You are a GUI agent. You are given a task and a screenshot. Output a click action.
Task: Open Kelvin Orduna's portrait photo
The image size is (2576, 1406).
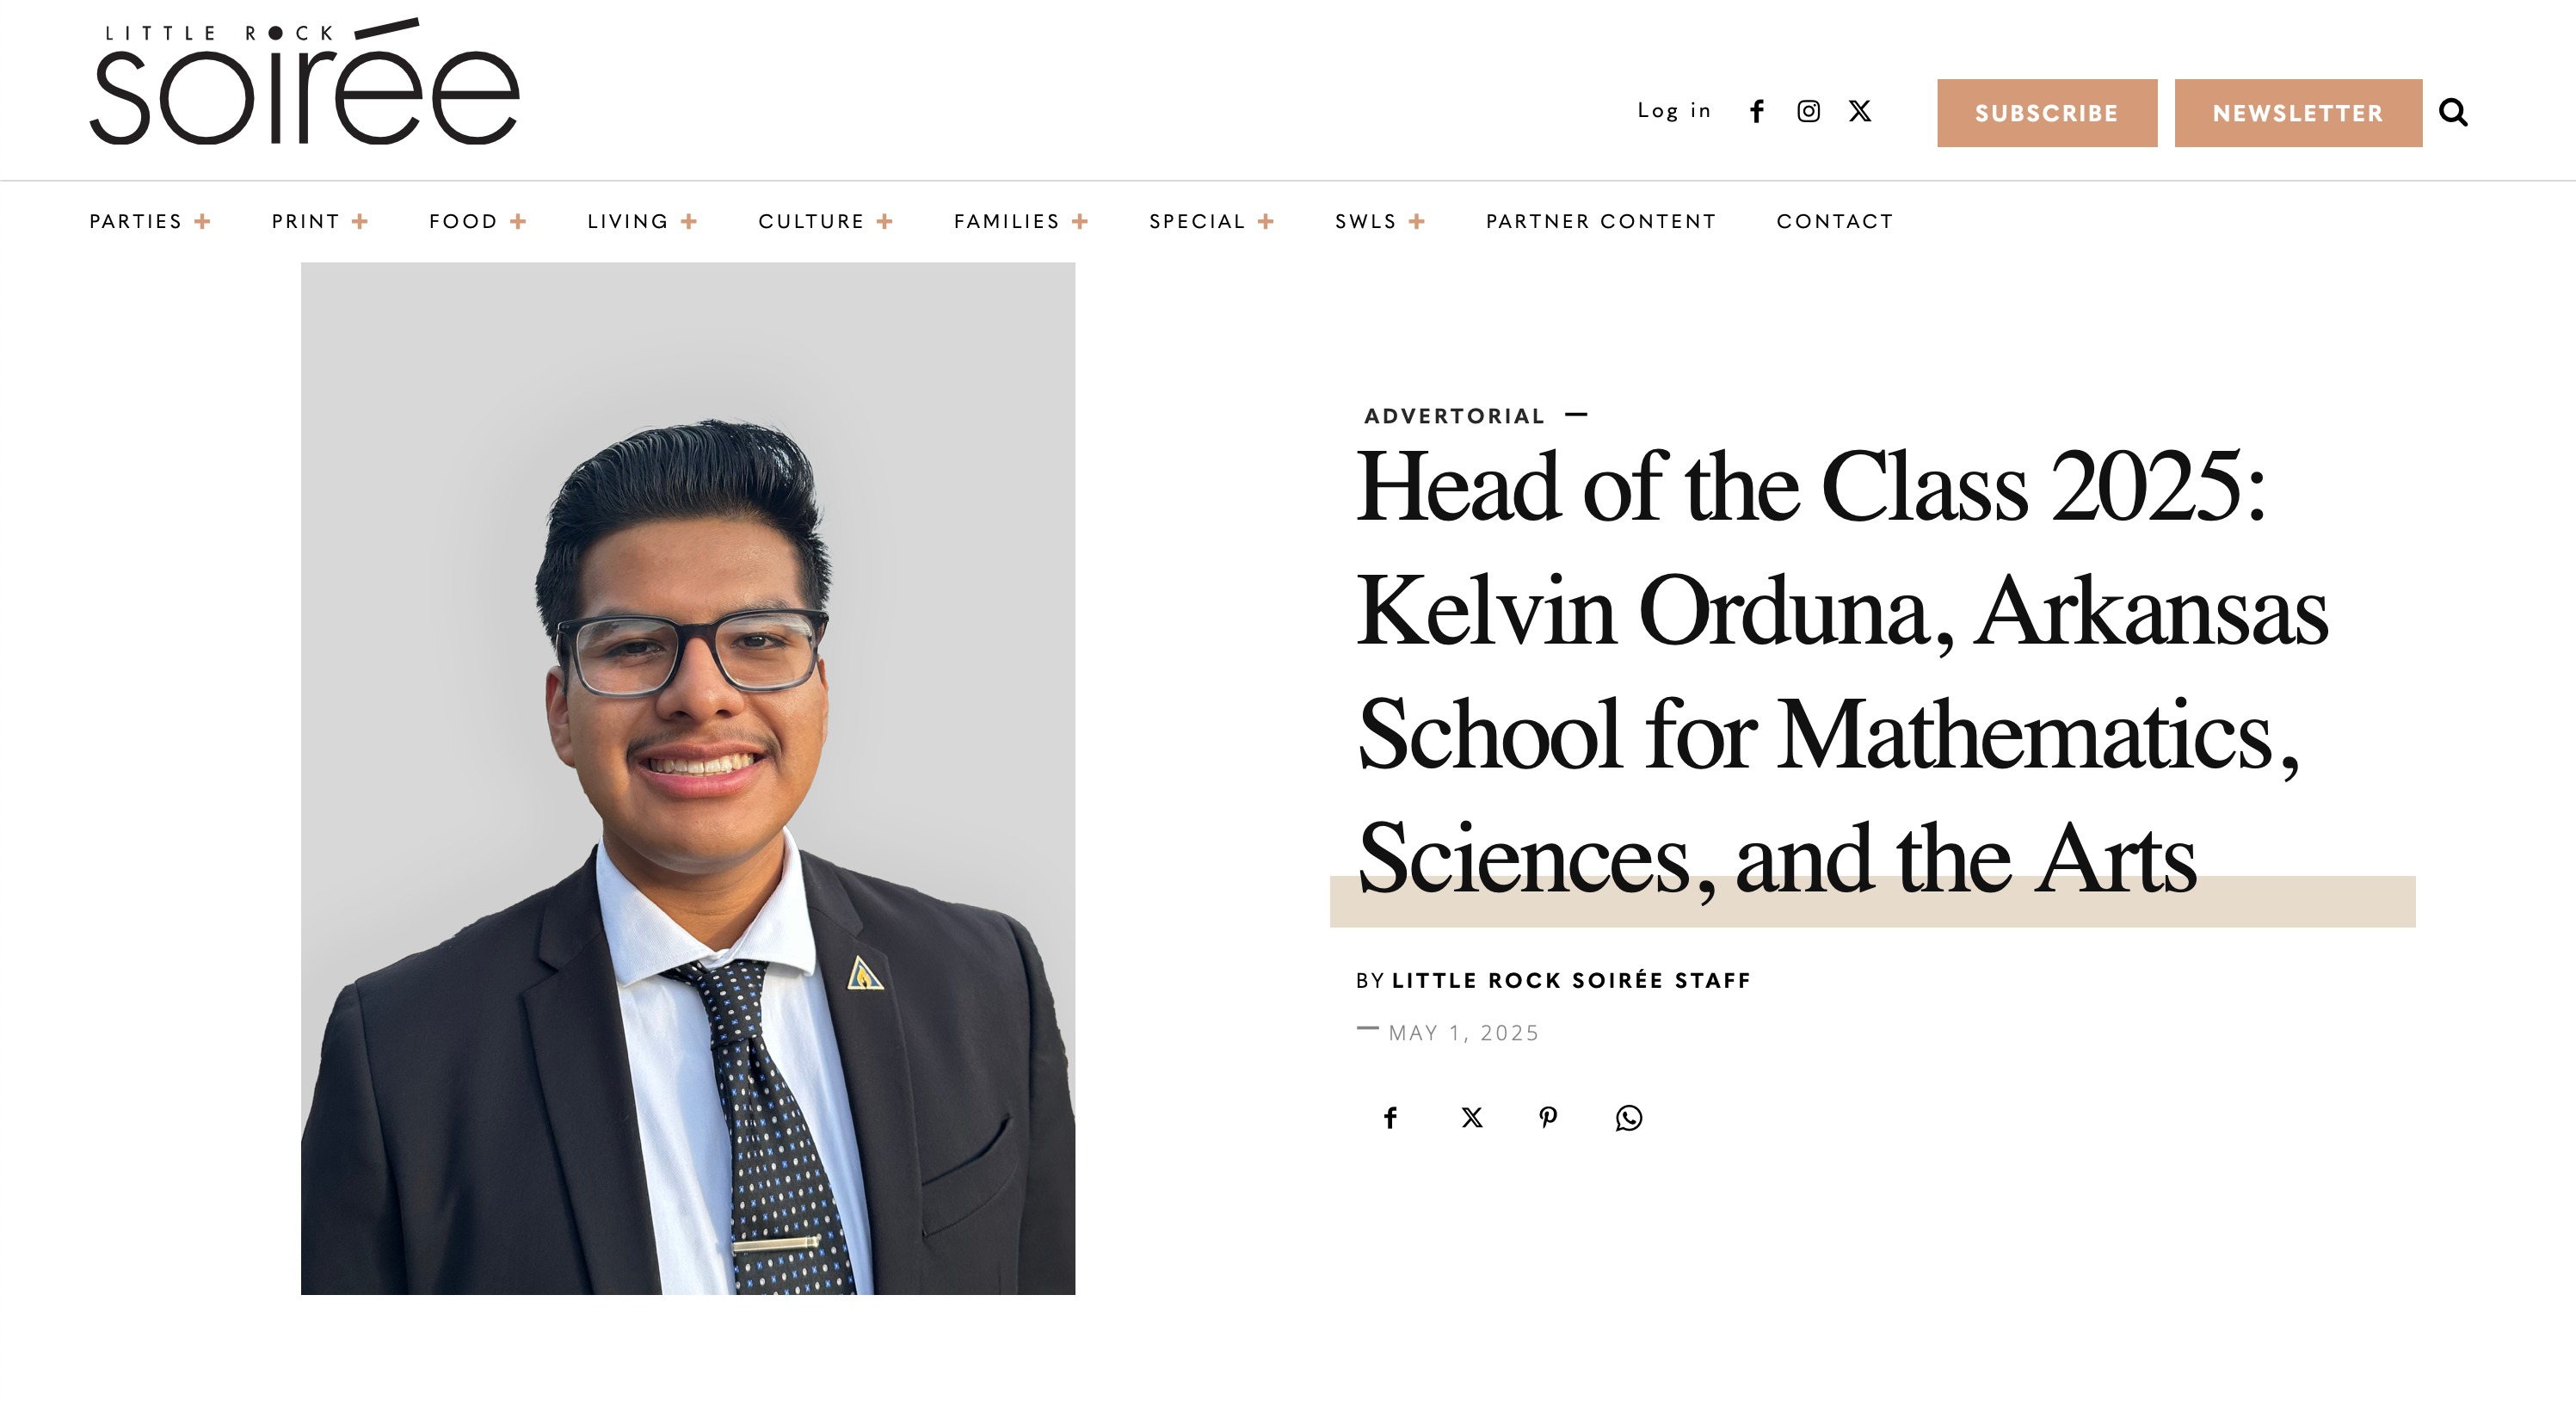point(688,778)
